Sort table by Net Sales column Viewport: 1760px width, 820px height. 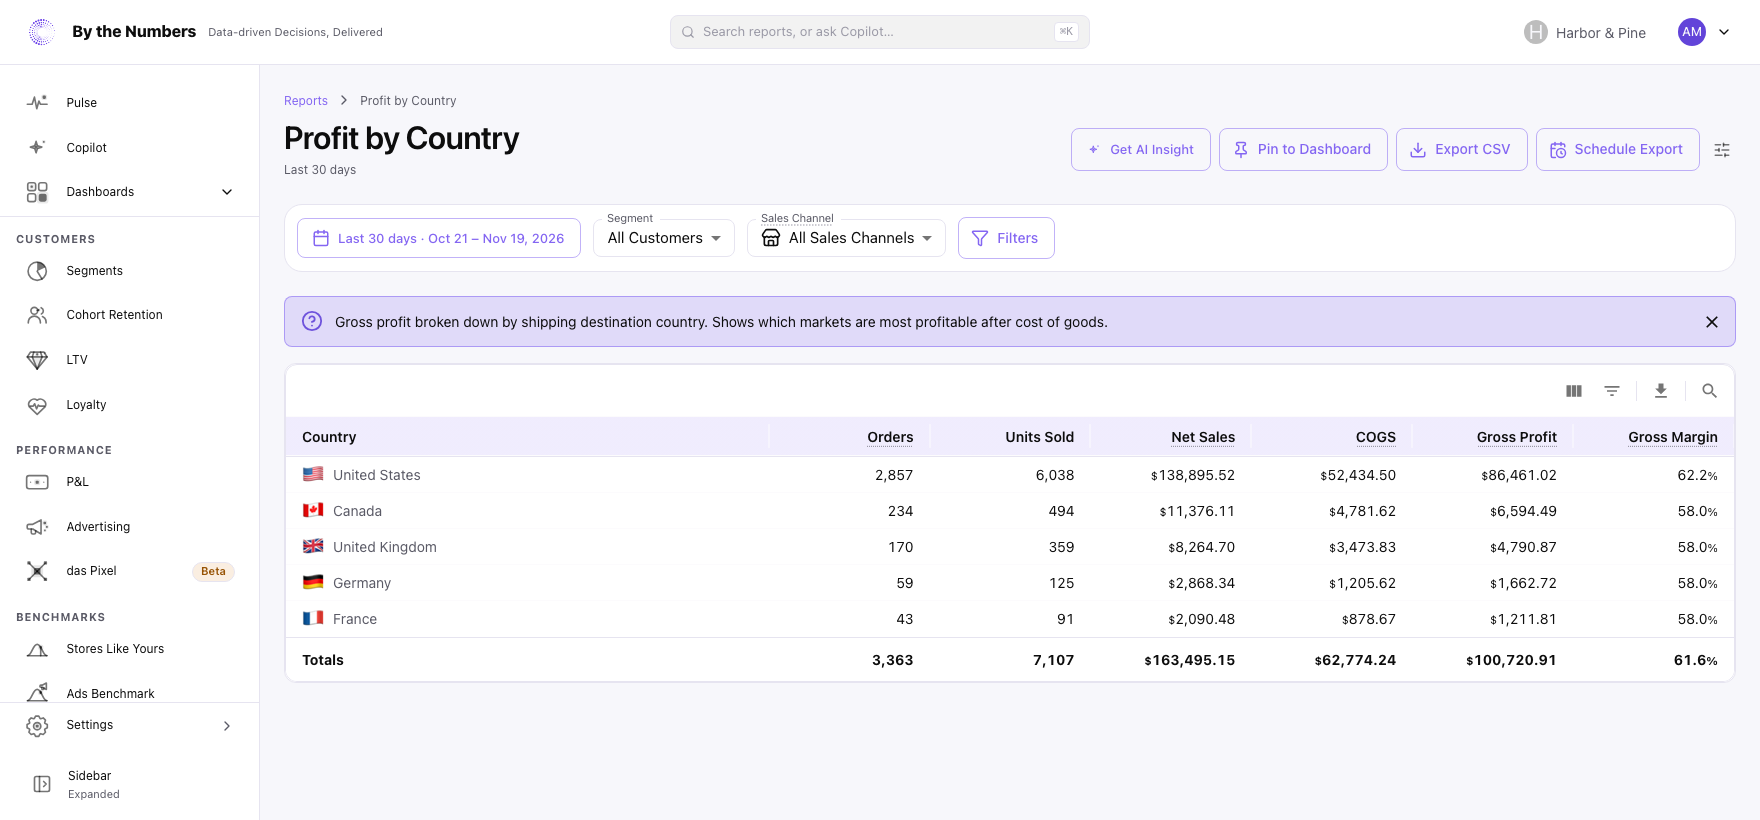[1203, 437]
